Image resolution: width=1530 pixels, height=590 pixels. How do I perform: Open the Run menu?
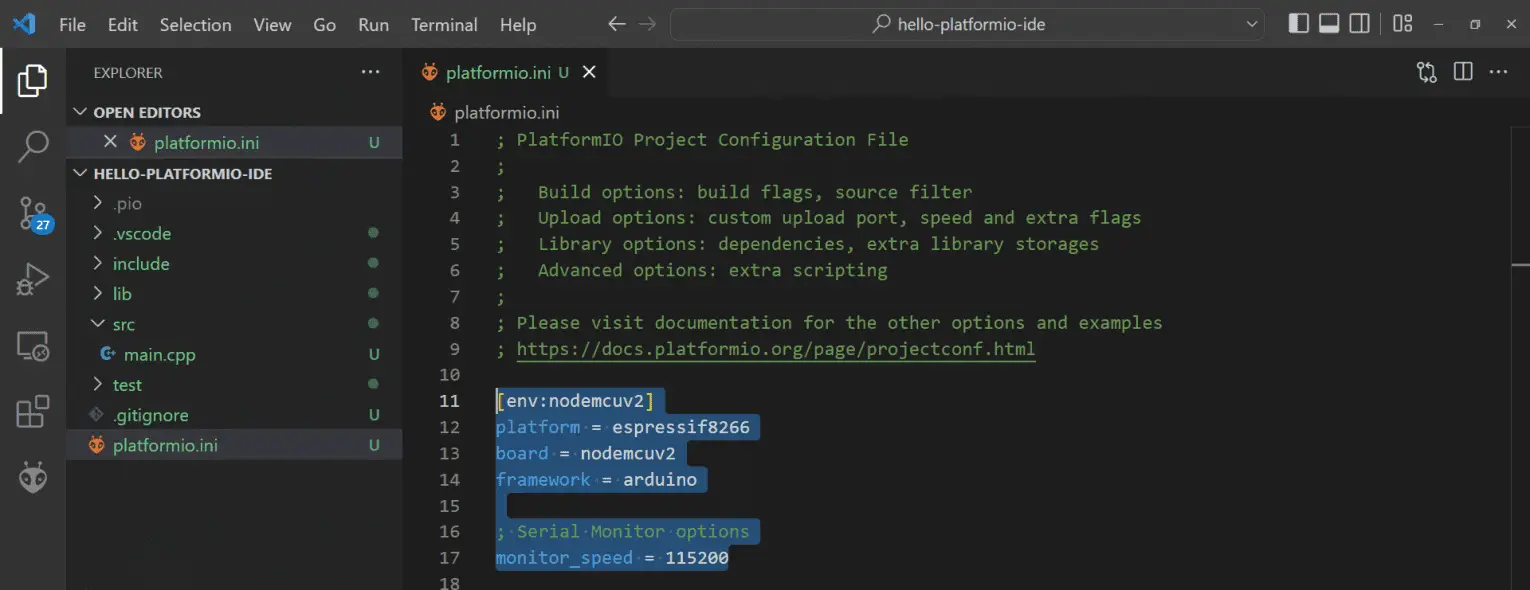[373, 24]
